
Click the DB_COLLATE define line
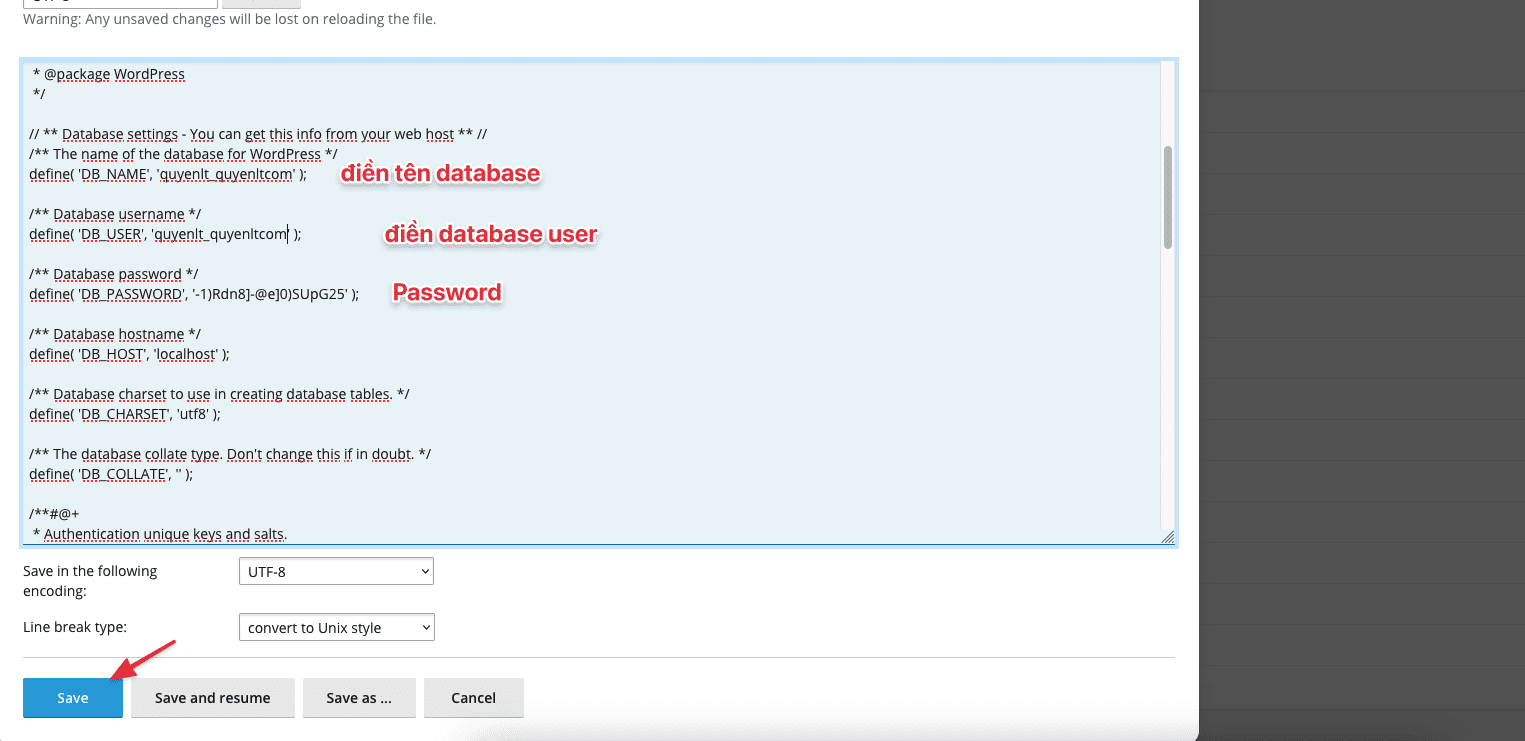click(110, 474)
